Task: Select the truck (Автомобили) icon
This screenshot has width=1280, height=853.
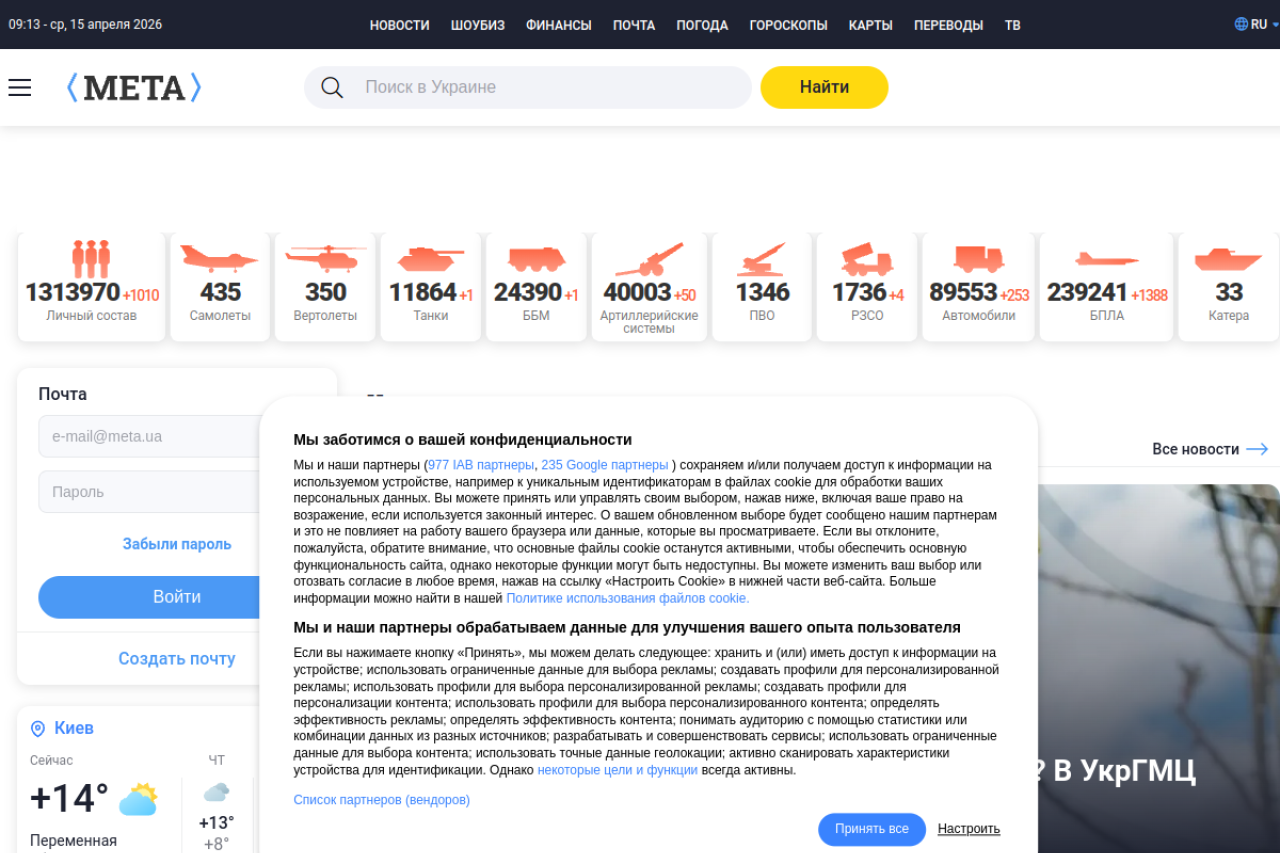Action: (x=978, y=259)
